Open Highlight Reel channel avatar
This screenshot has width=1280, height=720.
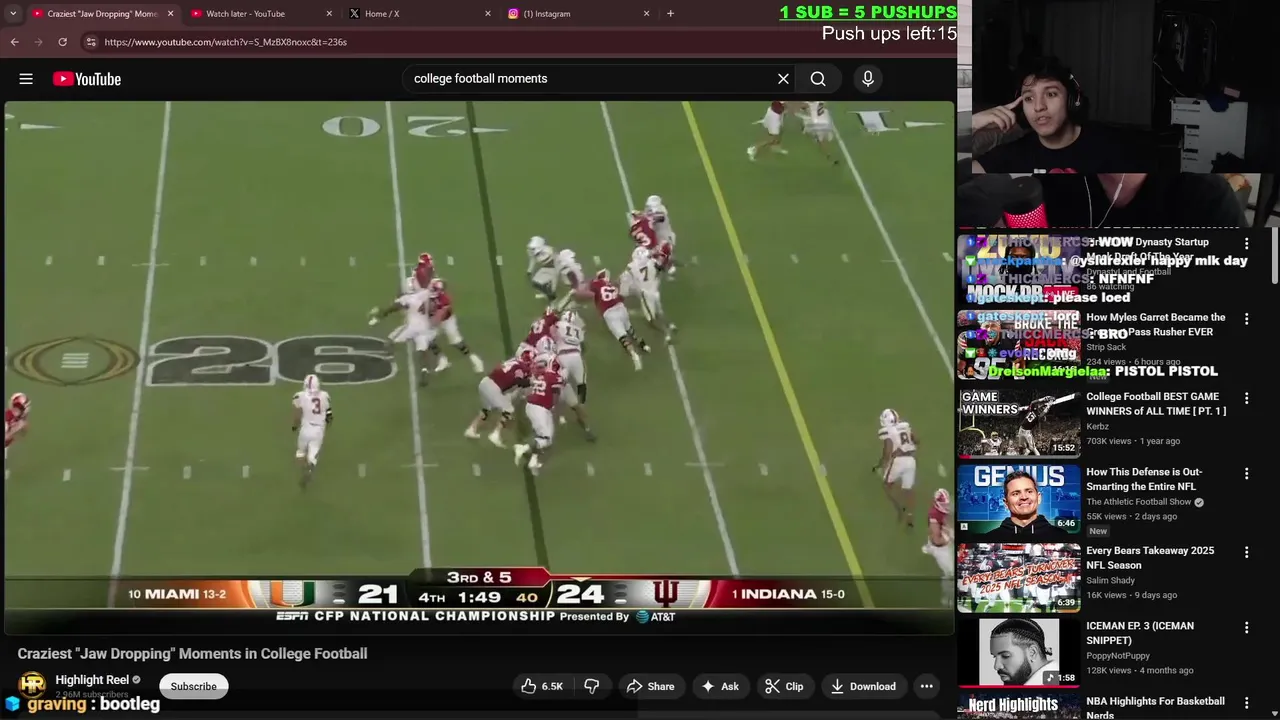click(x=32, y=685)
